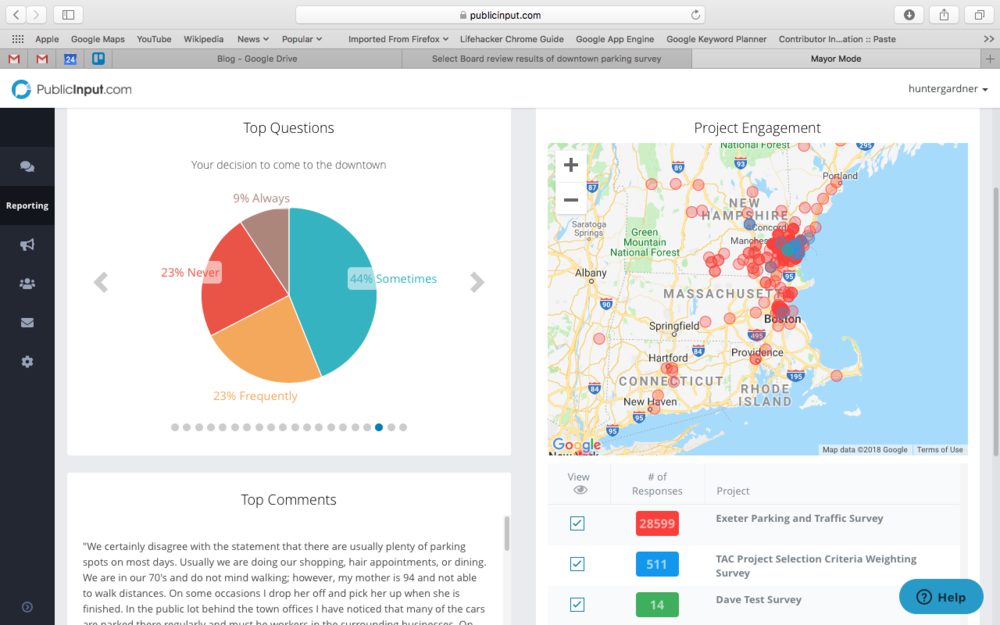
Task: Click the PublicInput.com logo
Action: point(71,90)
